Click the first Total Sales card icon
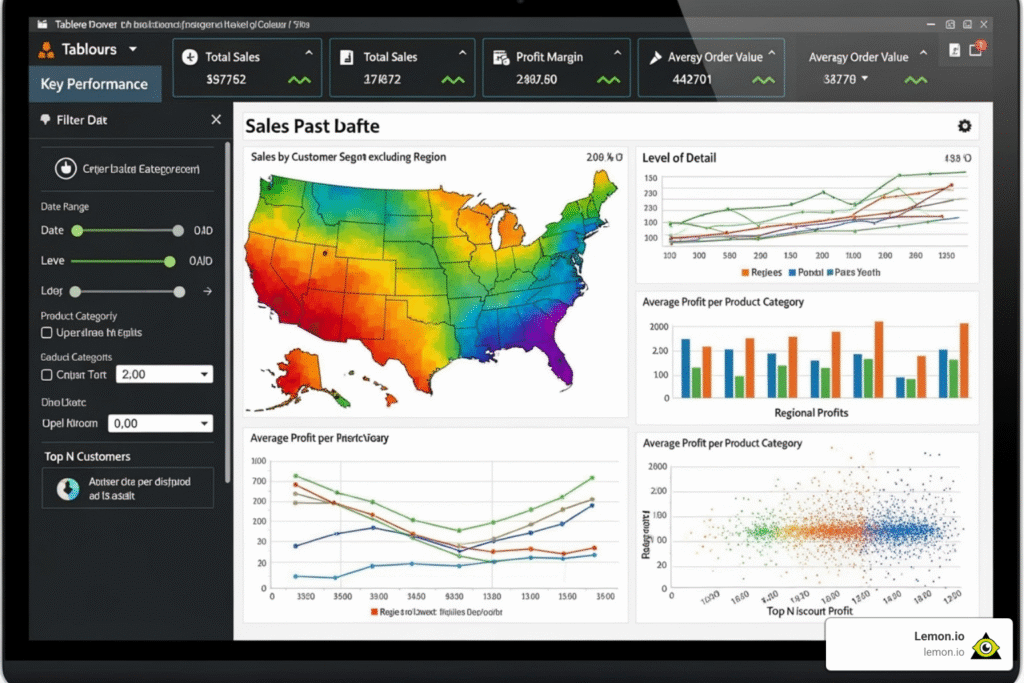1024x683 pixels. 190,58
